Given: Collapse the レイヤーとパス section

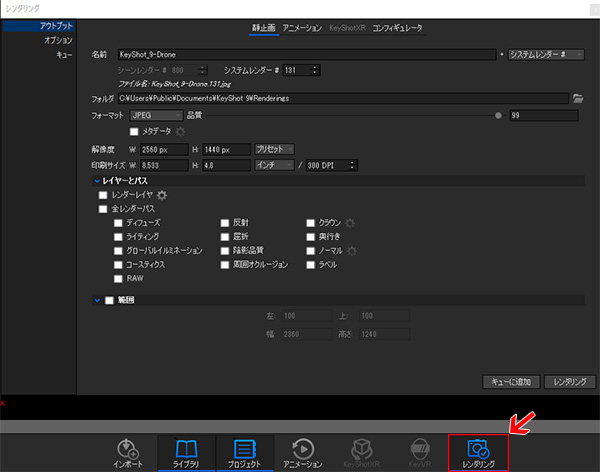Looking at the screenshot, I should 97,180.
